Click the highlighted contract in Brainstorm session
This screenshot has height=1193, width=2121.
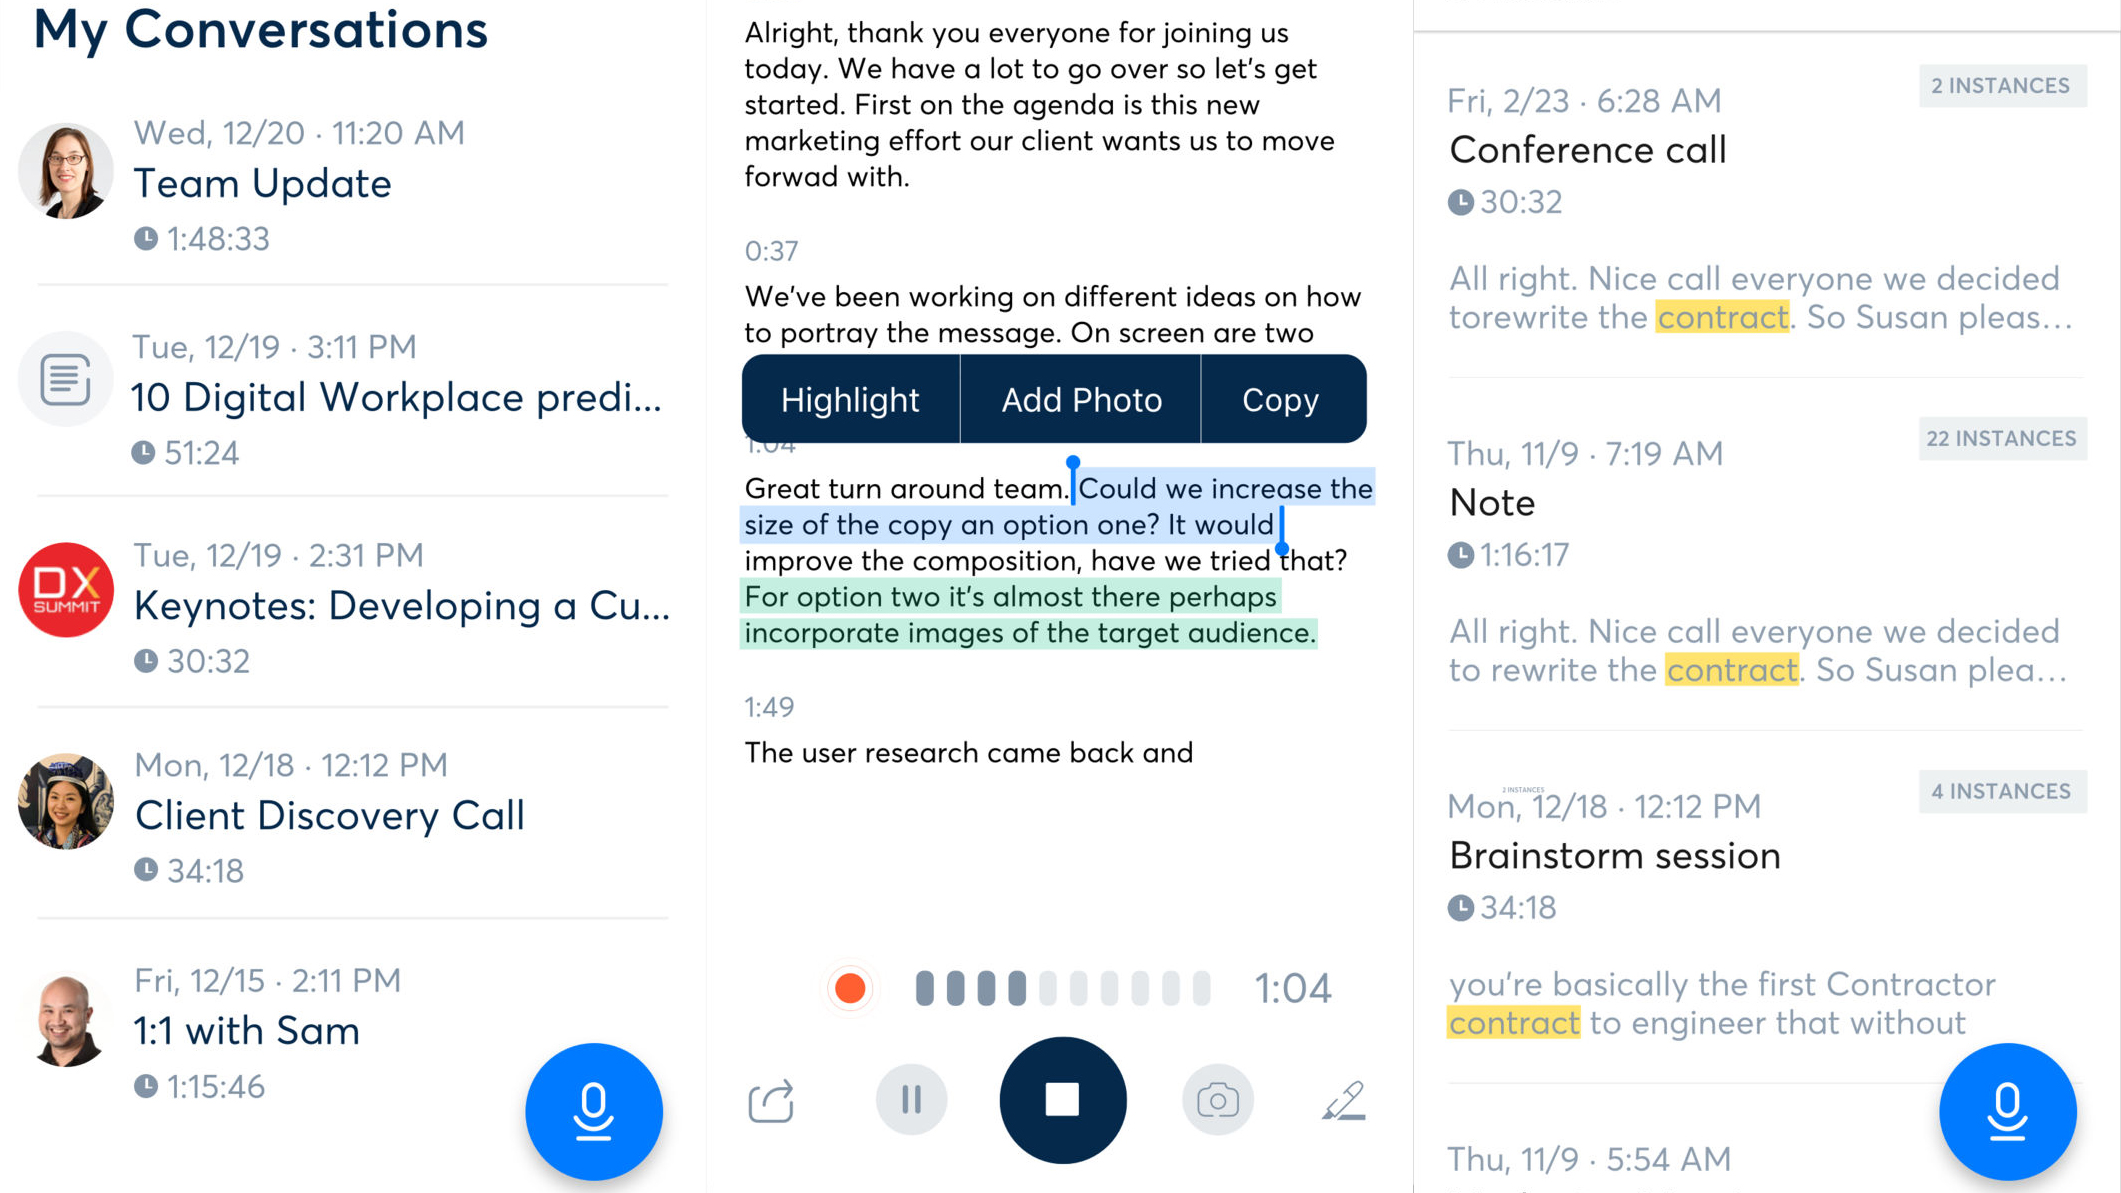(1515, 1023)
